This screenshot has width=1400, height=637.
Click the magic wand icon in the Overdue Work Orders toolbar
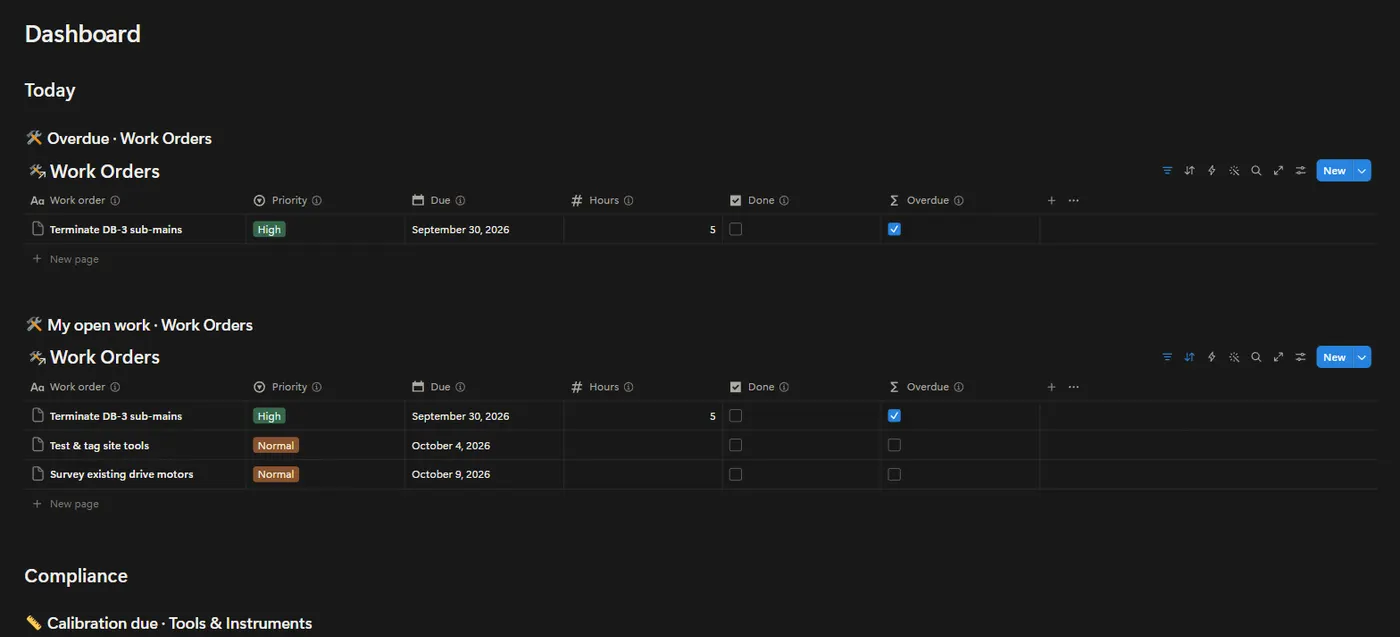point(1234,171)
